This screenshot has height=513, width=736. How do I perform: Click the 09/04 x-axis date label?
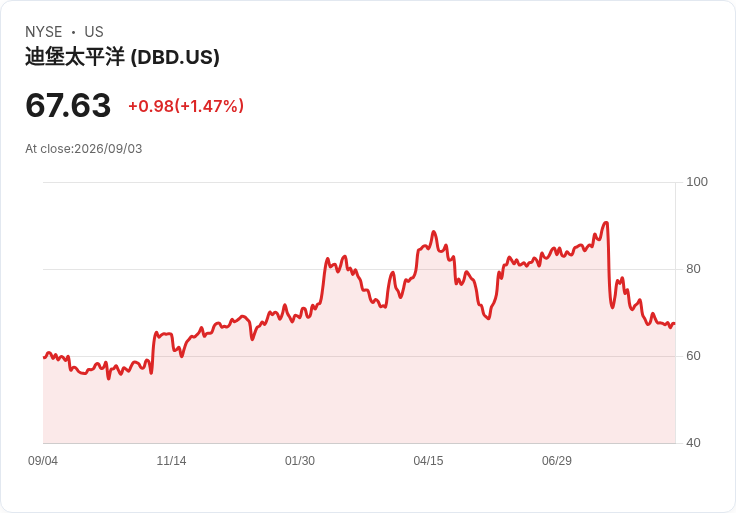[43, 461]
